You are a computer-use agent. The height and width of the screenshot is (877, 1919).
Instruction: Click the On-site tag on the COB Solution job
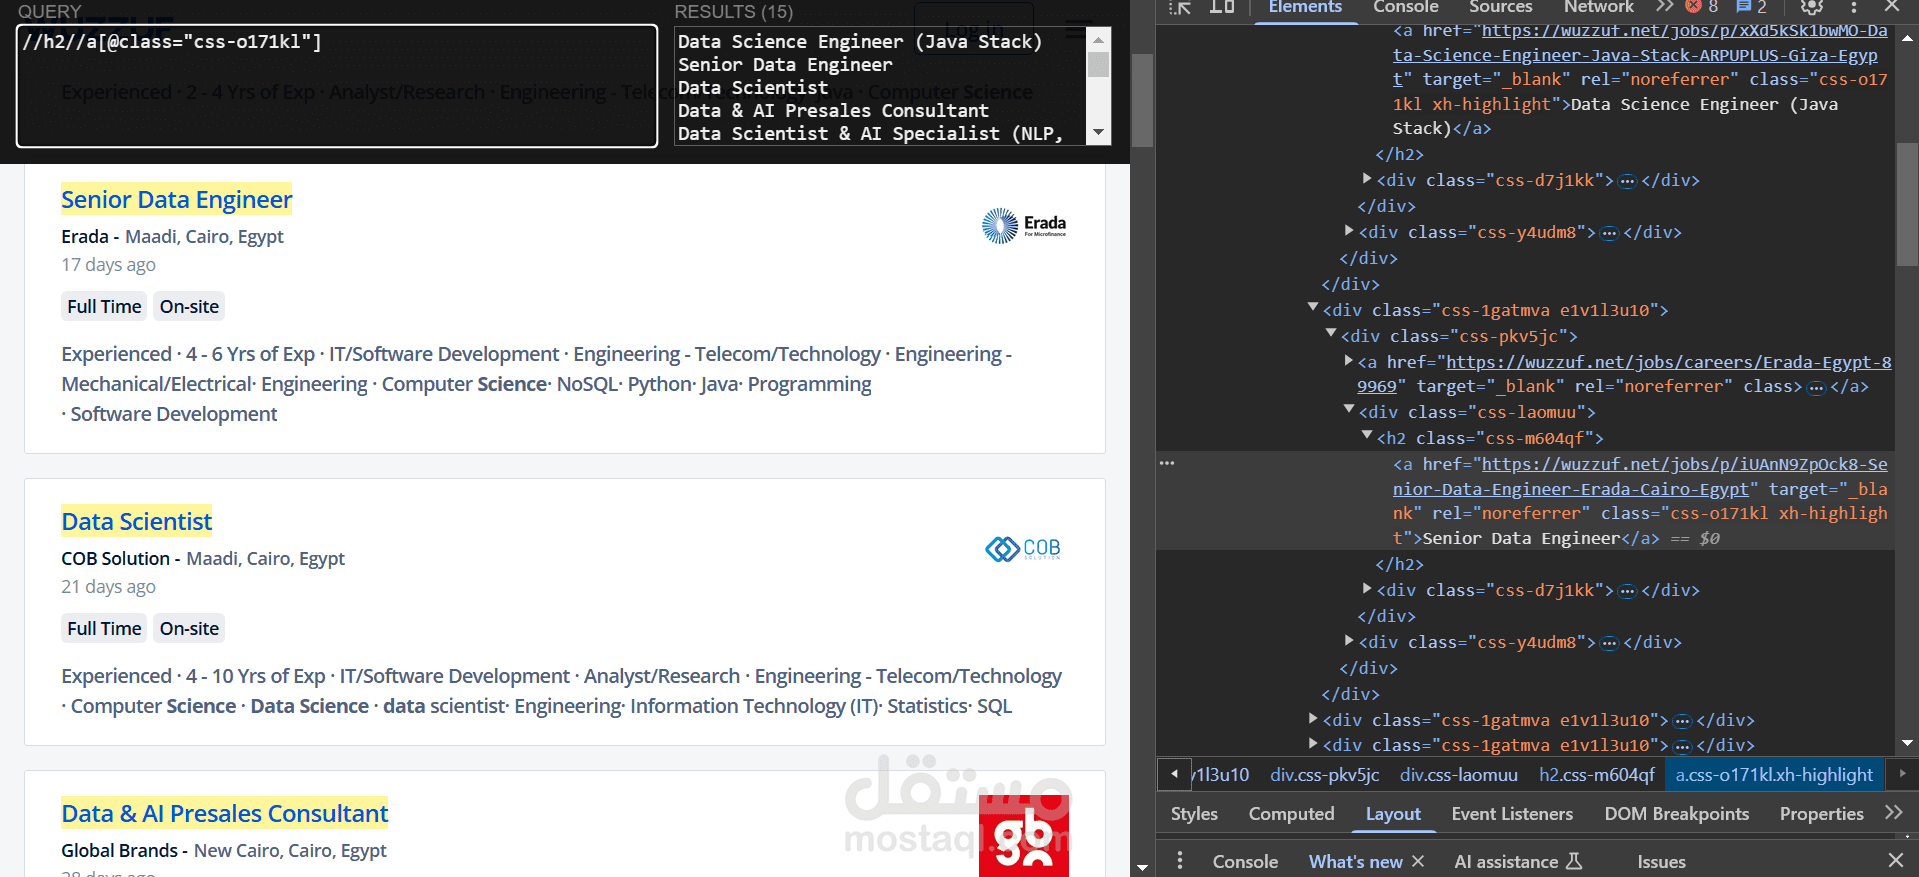point(189,629)
